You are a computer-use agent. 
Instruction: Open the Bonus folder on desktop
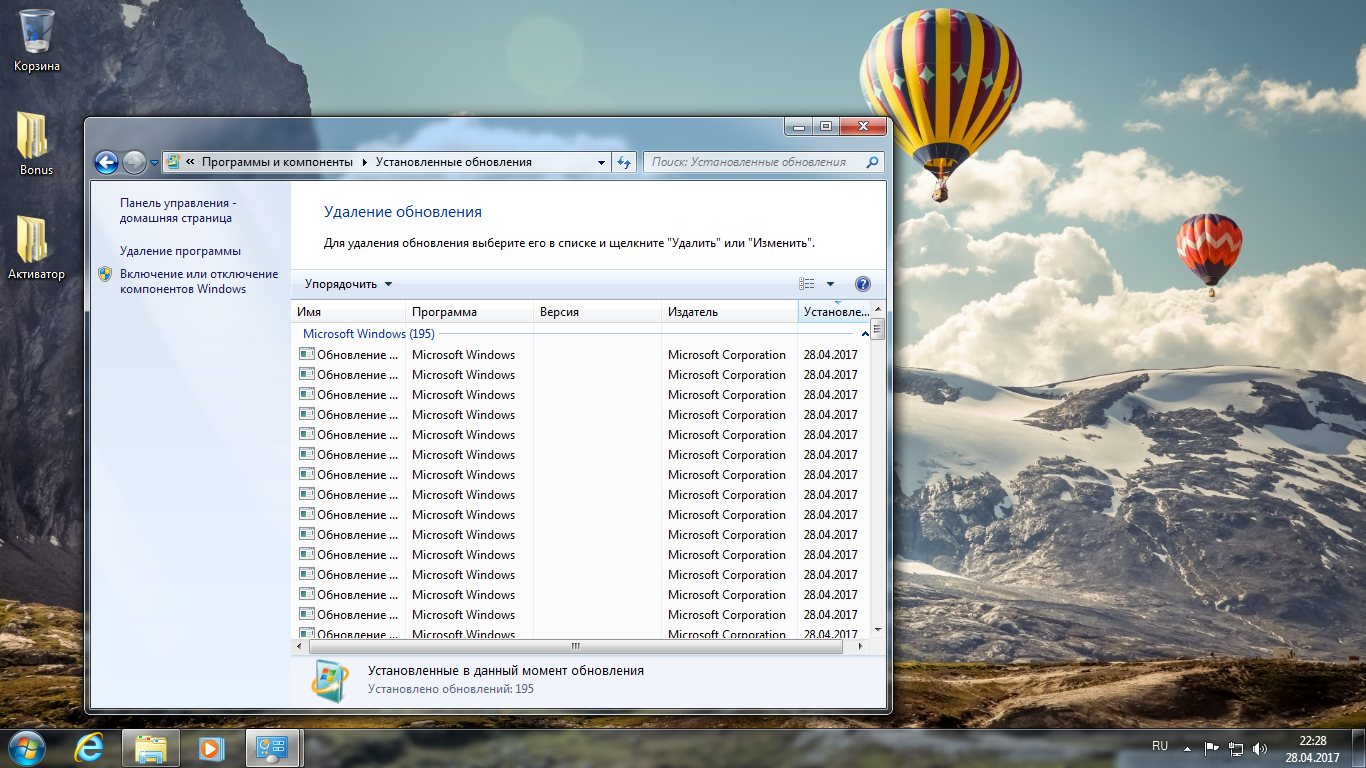point(36,144)
